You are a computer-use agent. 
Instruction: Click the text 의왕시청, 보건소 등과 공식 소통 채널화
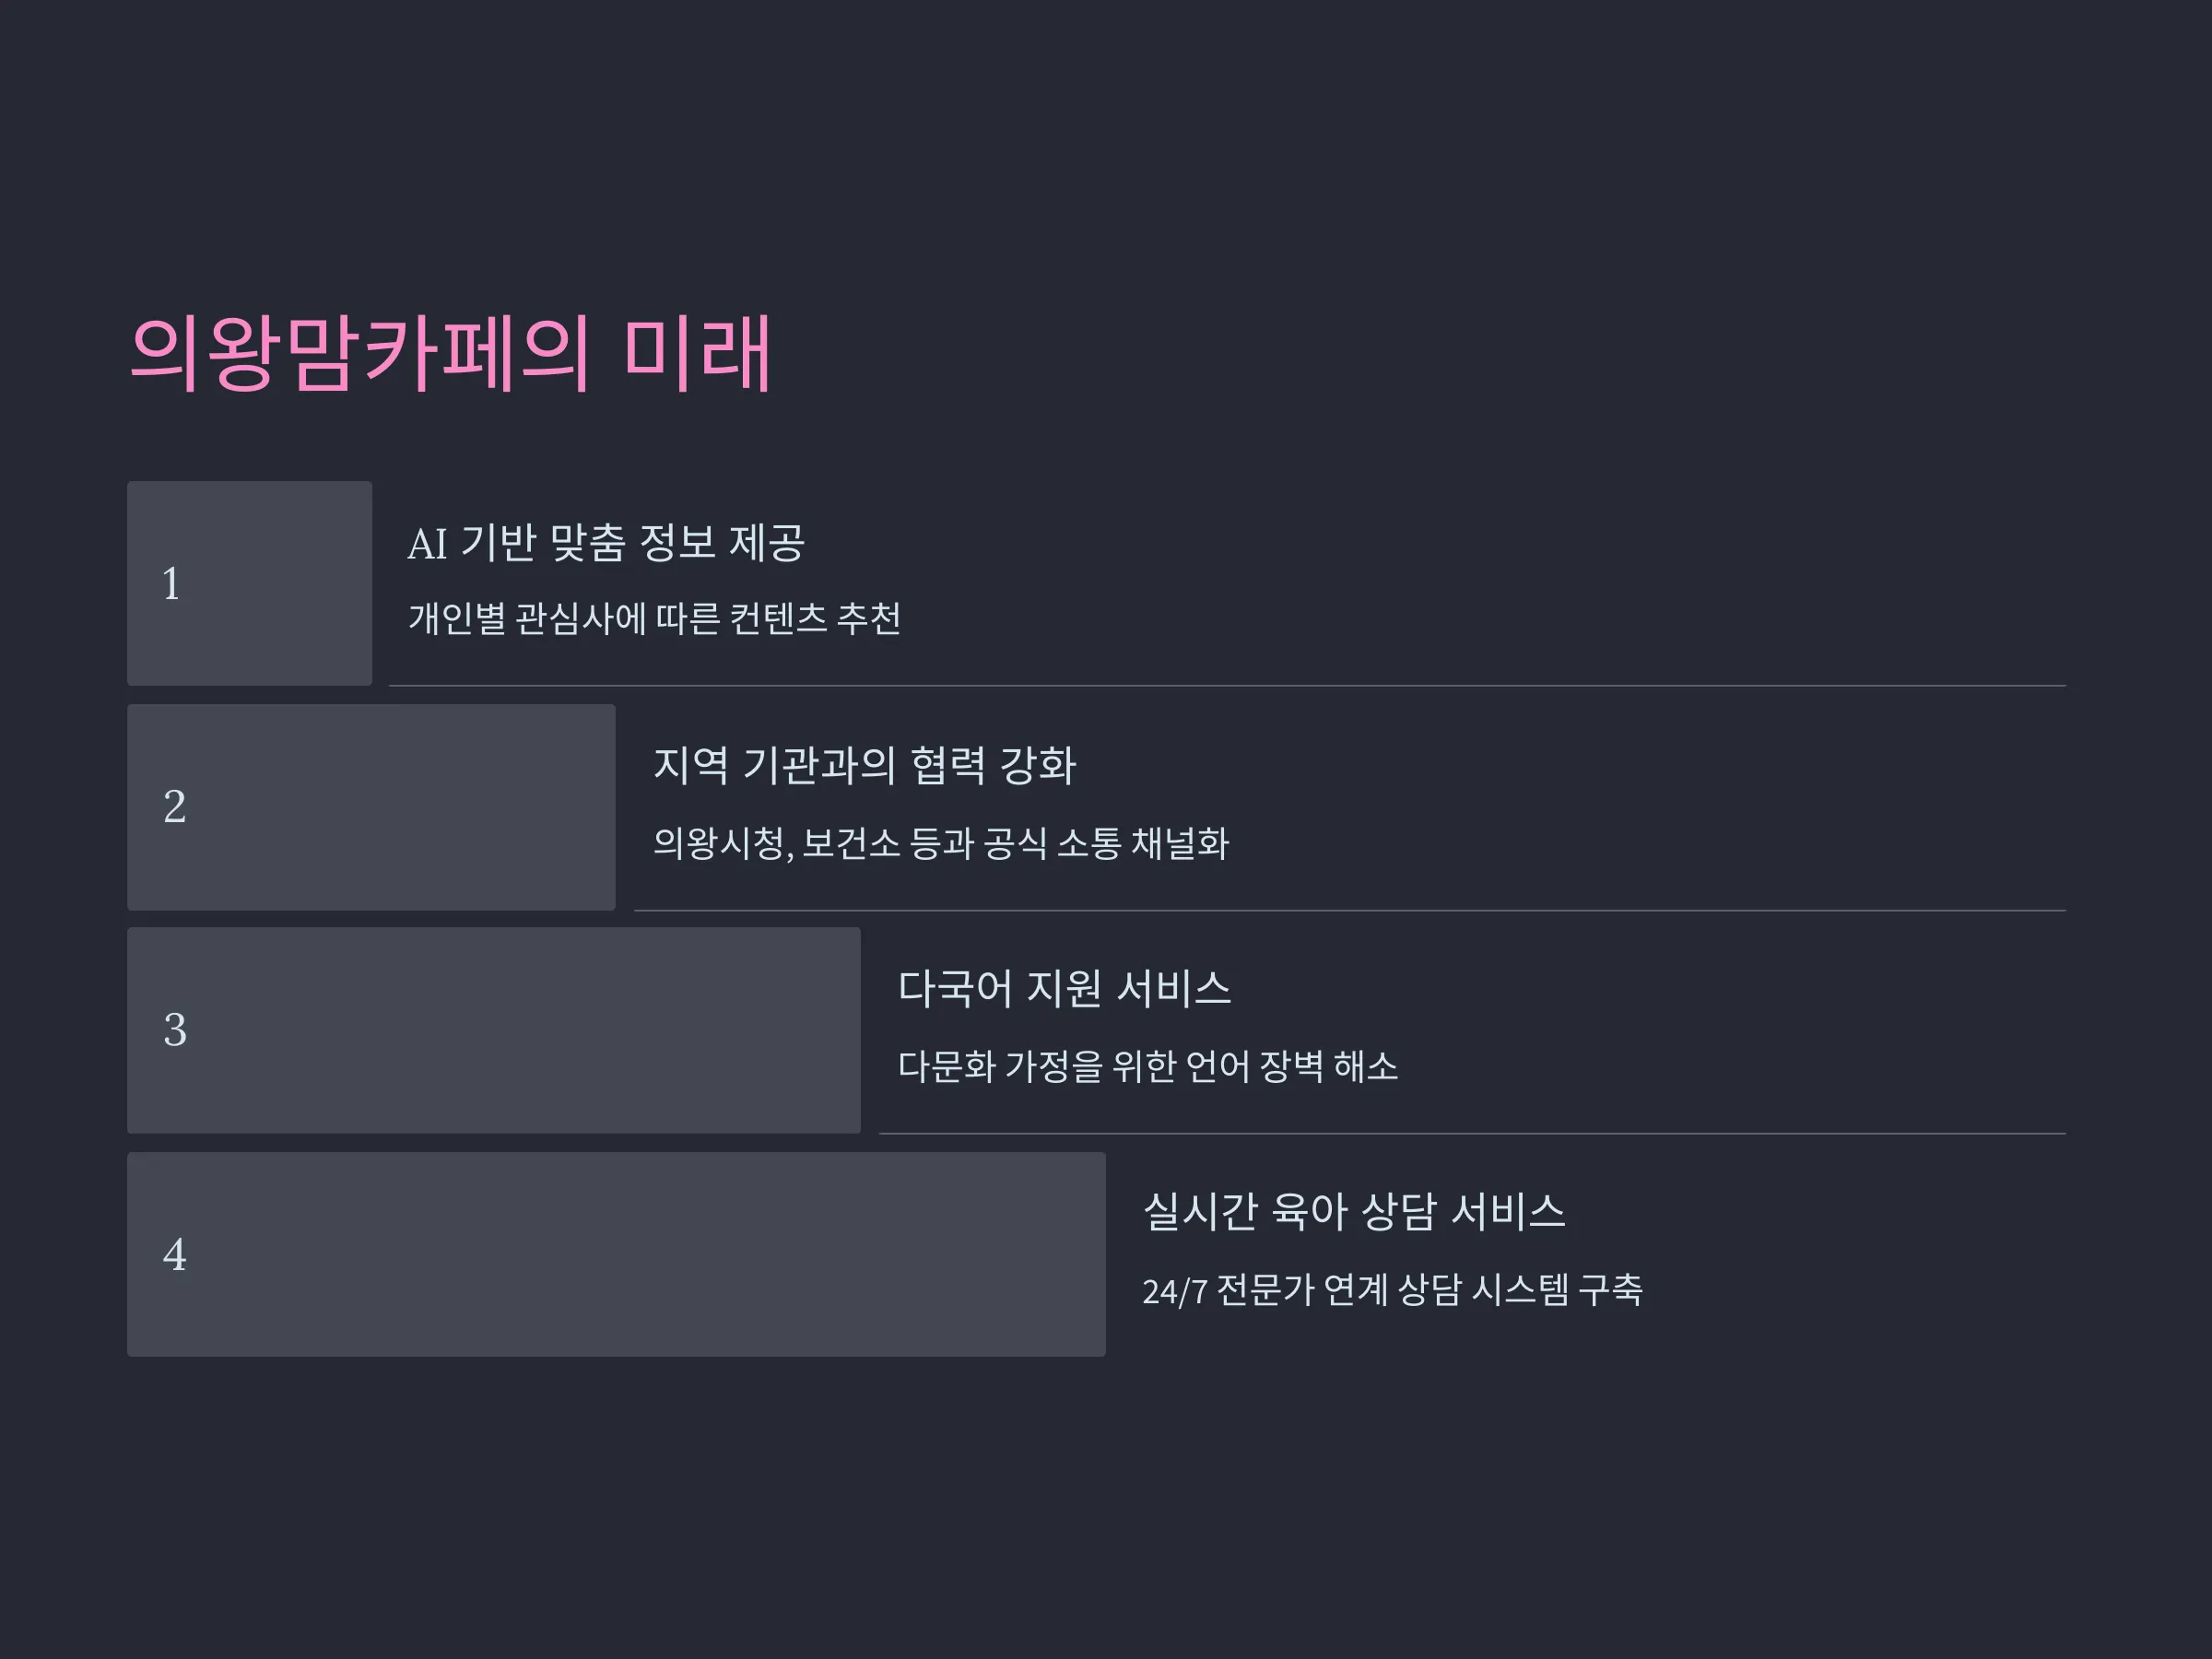940,843
